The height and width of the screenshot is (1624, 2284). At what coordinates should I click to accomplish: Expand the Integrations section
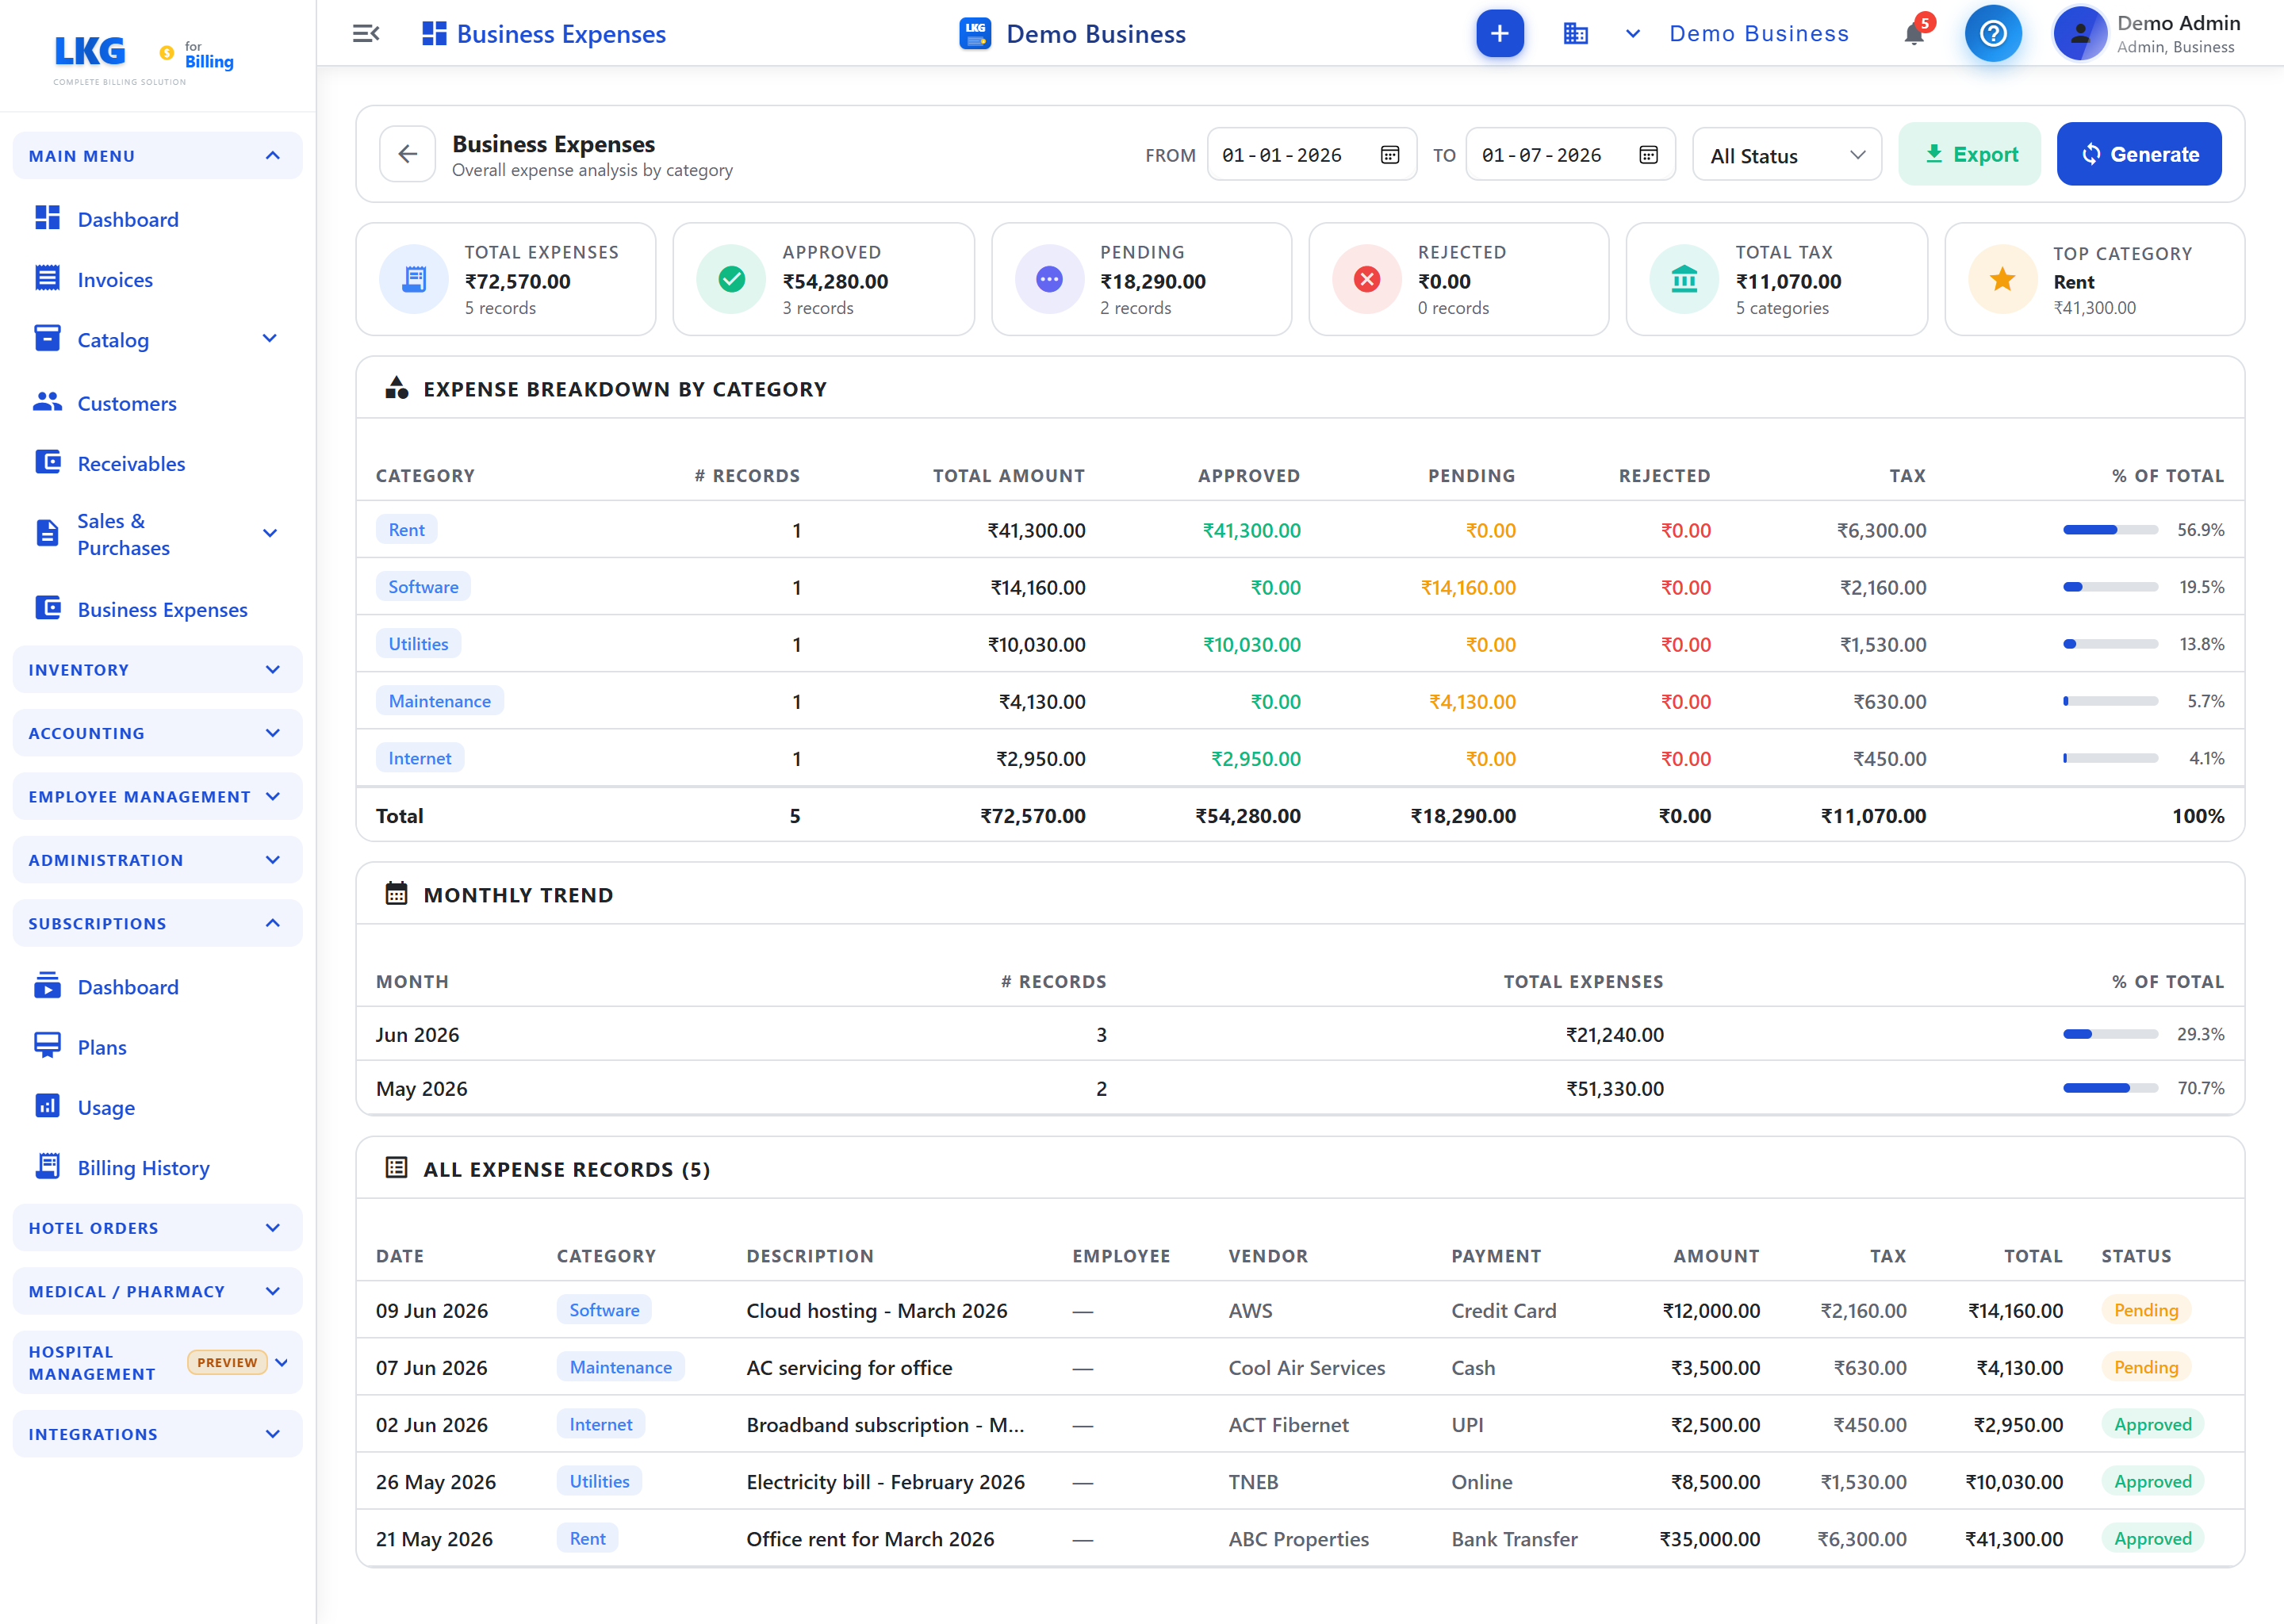(157, 1434)
